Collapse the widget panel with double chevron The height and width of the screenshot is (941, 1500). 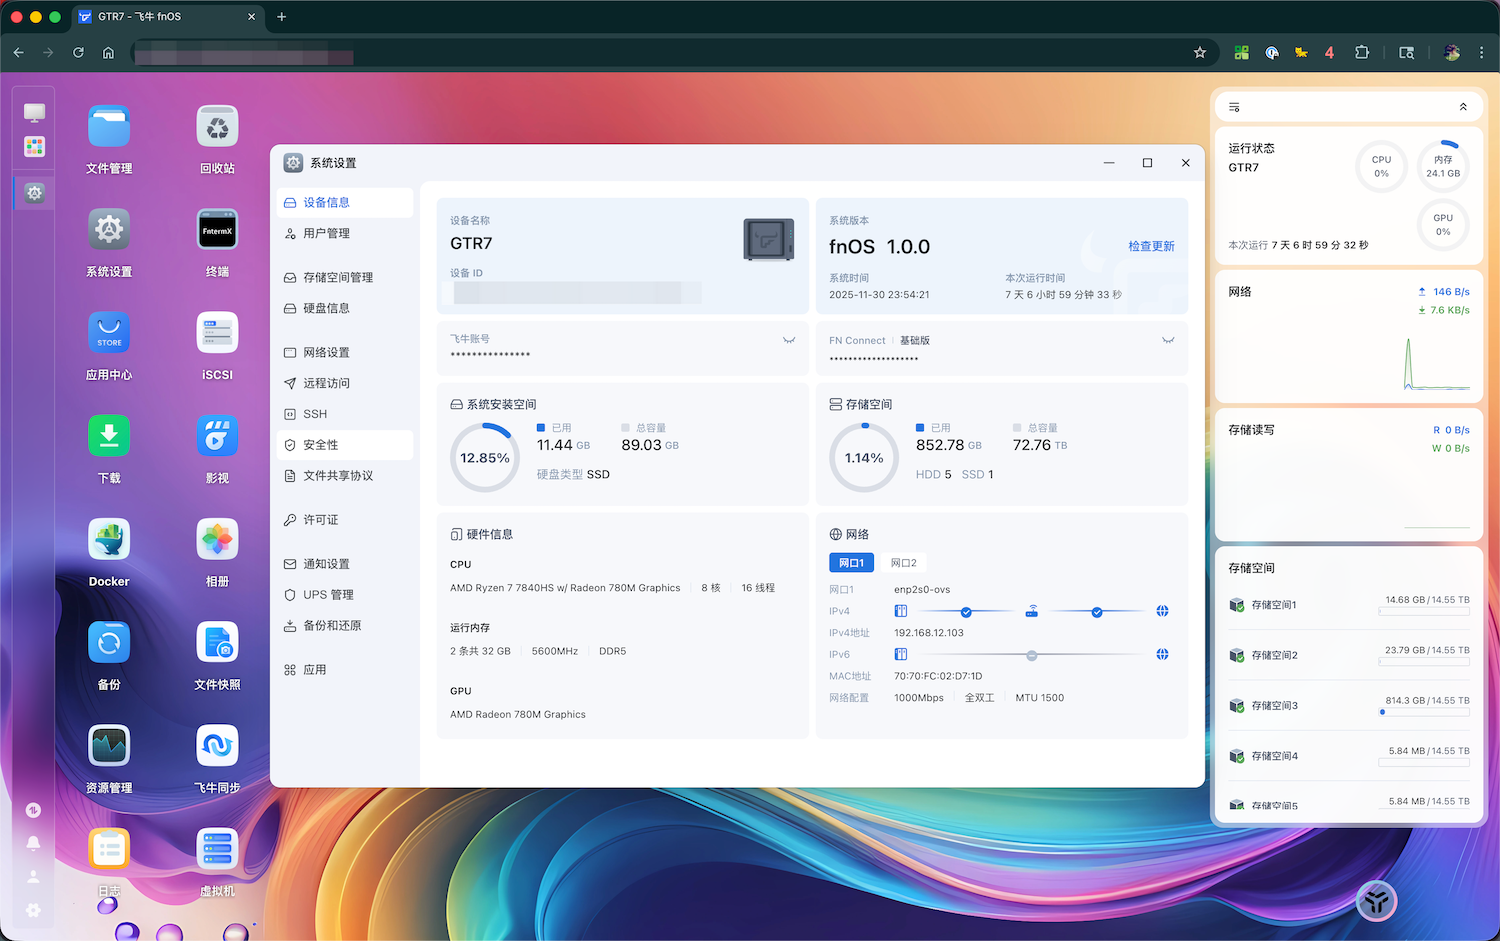pyautogui.click(x=1463, y=107)
